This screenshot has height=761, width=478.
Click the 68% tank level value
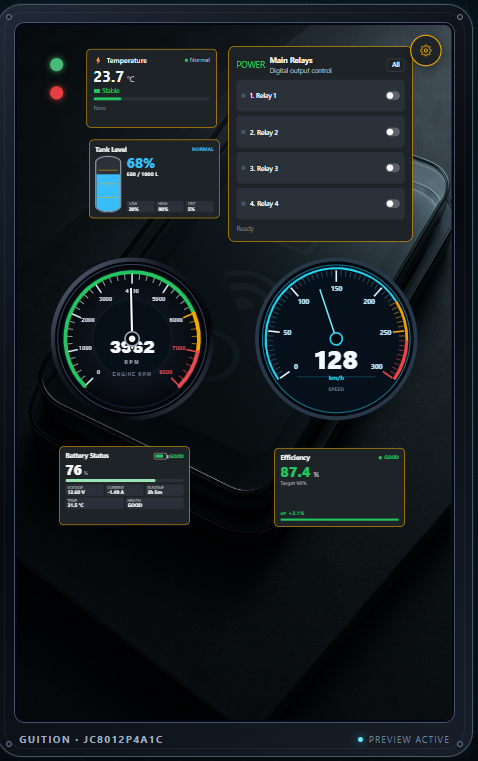[x=141, y=163]
